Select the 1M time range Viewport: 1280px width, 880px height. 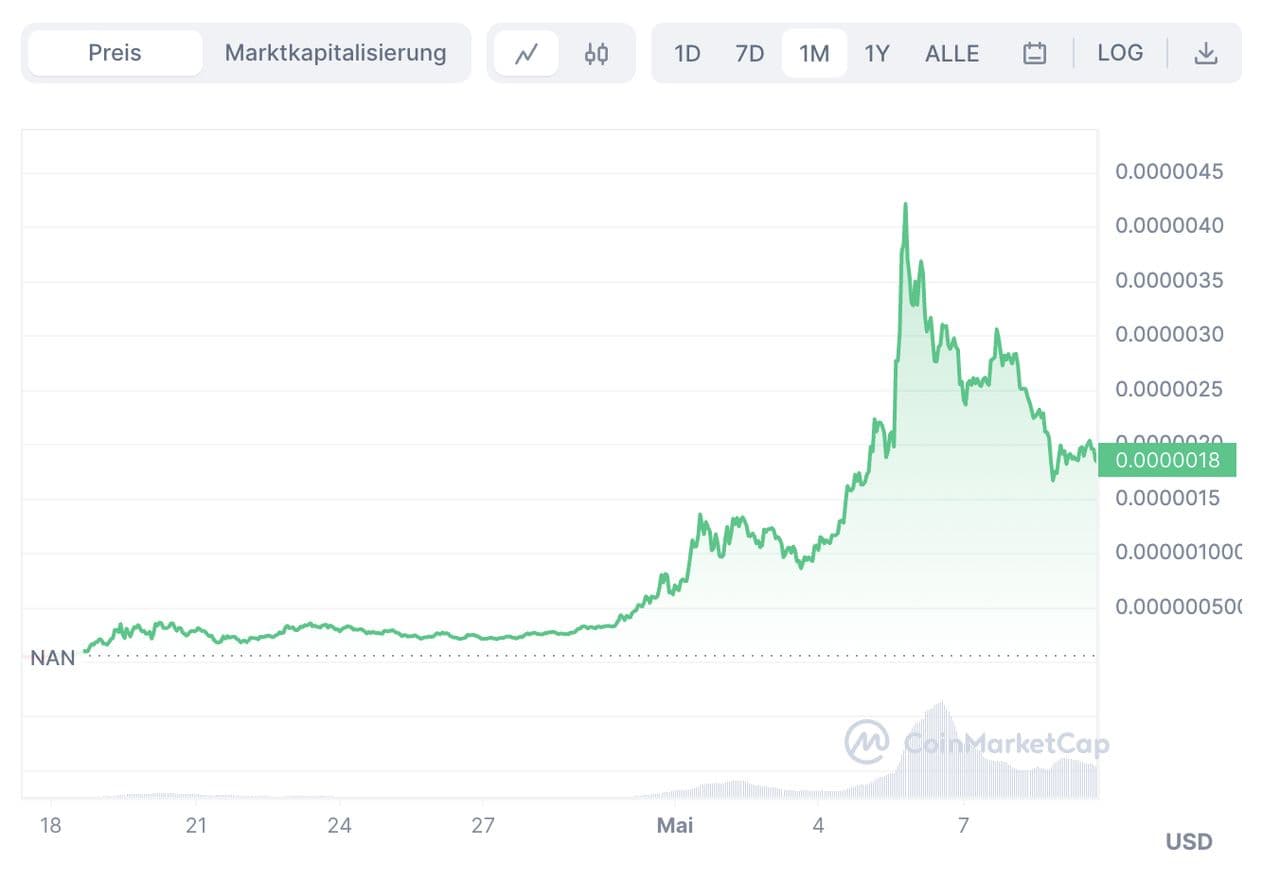(x=814, y=54)
